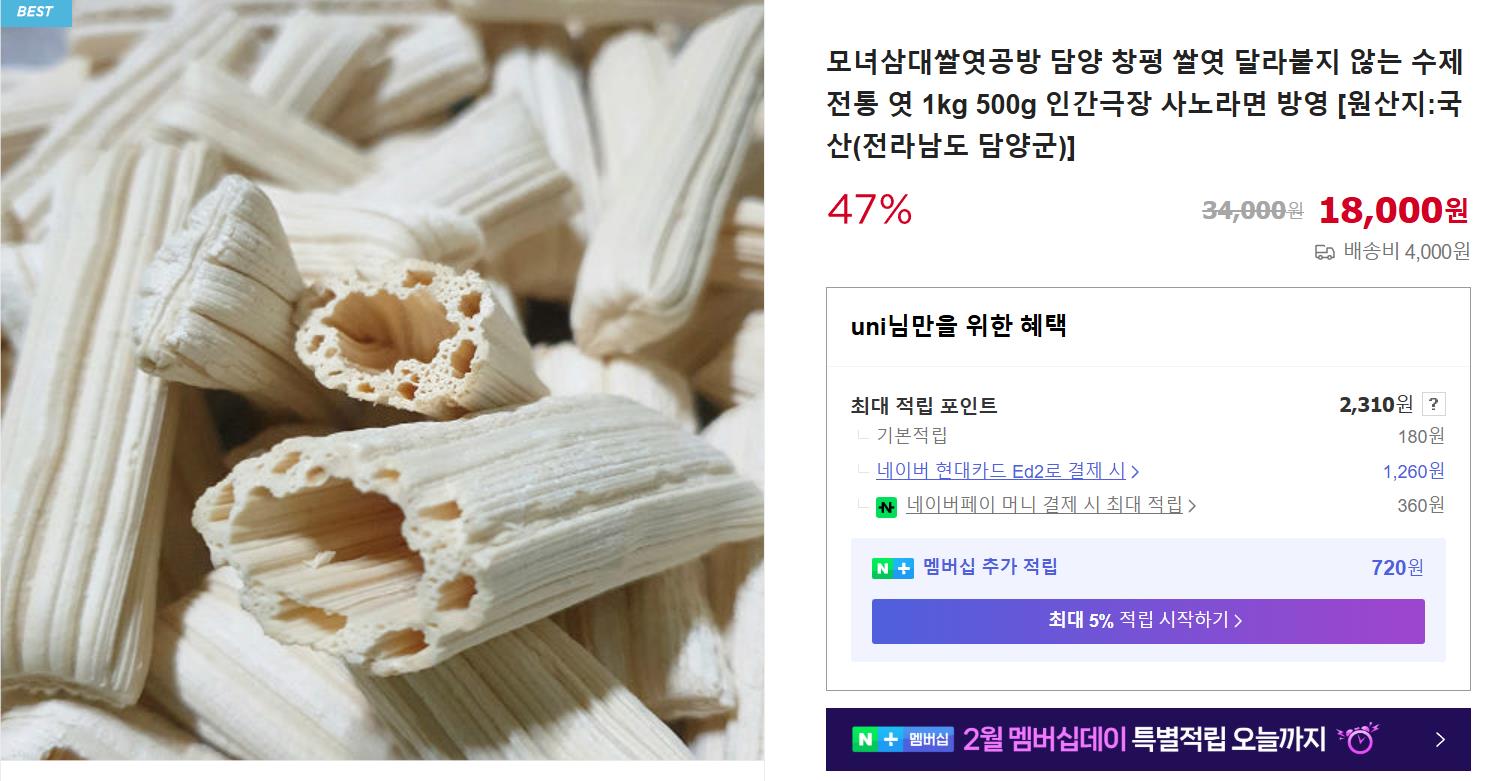
Task: Expand chevron next to 현대카드 Ed2 link
Action: tap(1135, 472)
